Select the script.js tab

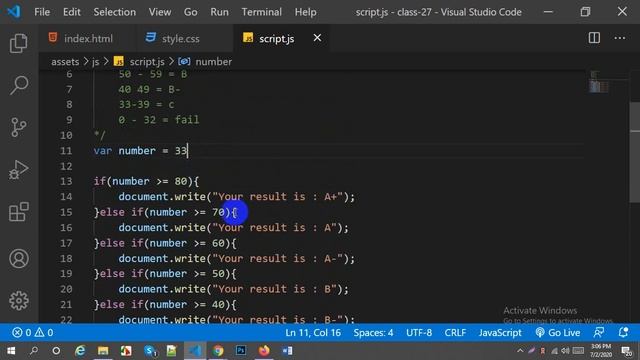276,38
